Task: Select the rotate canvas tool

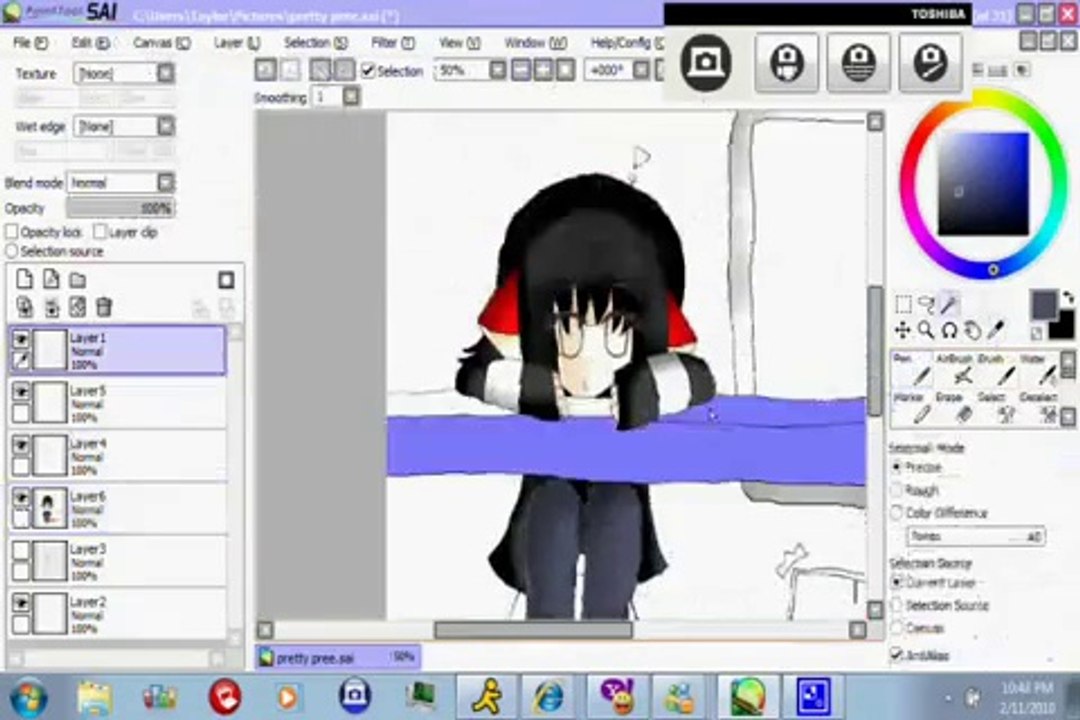Action: pyautogui.click(x=949, y=331)
